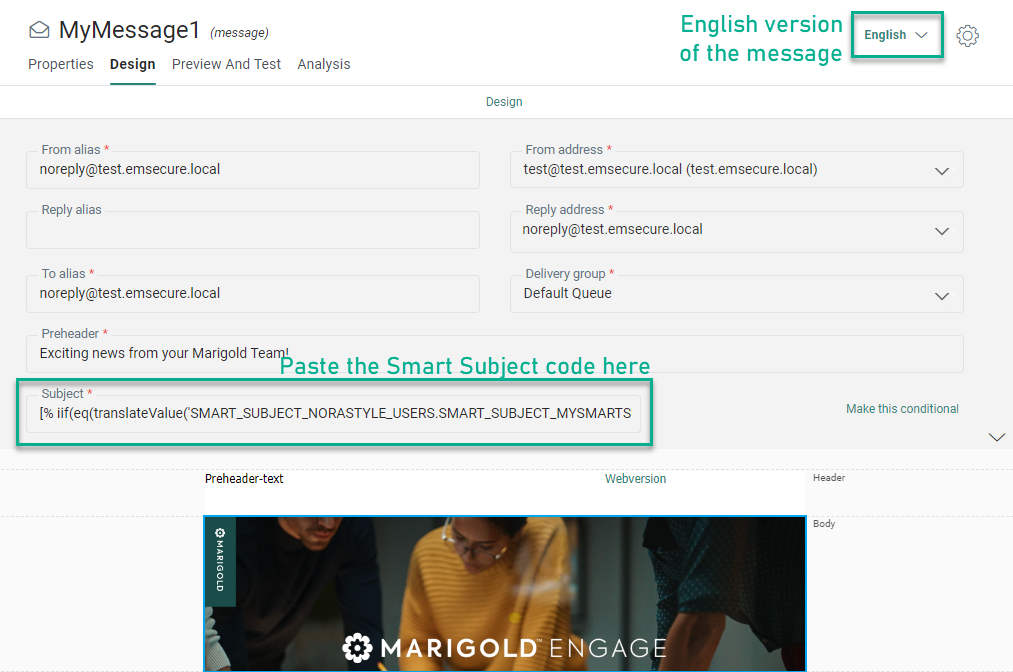Select the Preheader-text placeholder
Viewport: 1013px width, 672px height.
click(x=244, y=479)
